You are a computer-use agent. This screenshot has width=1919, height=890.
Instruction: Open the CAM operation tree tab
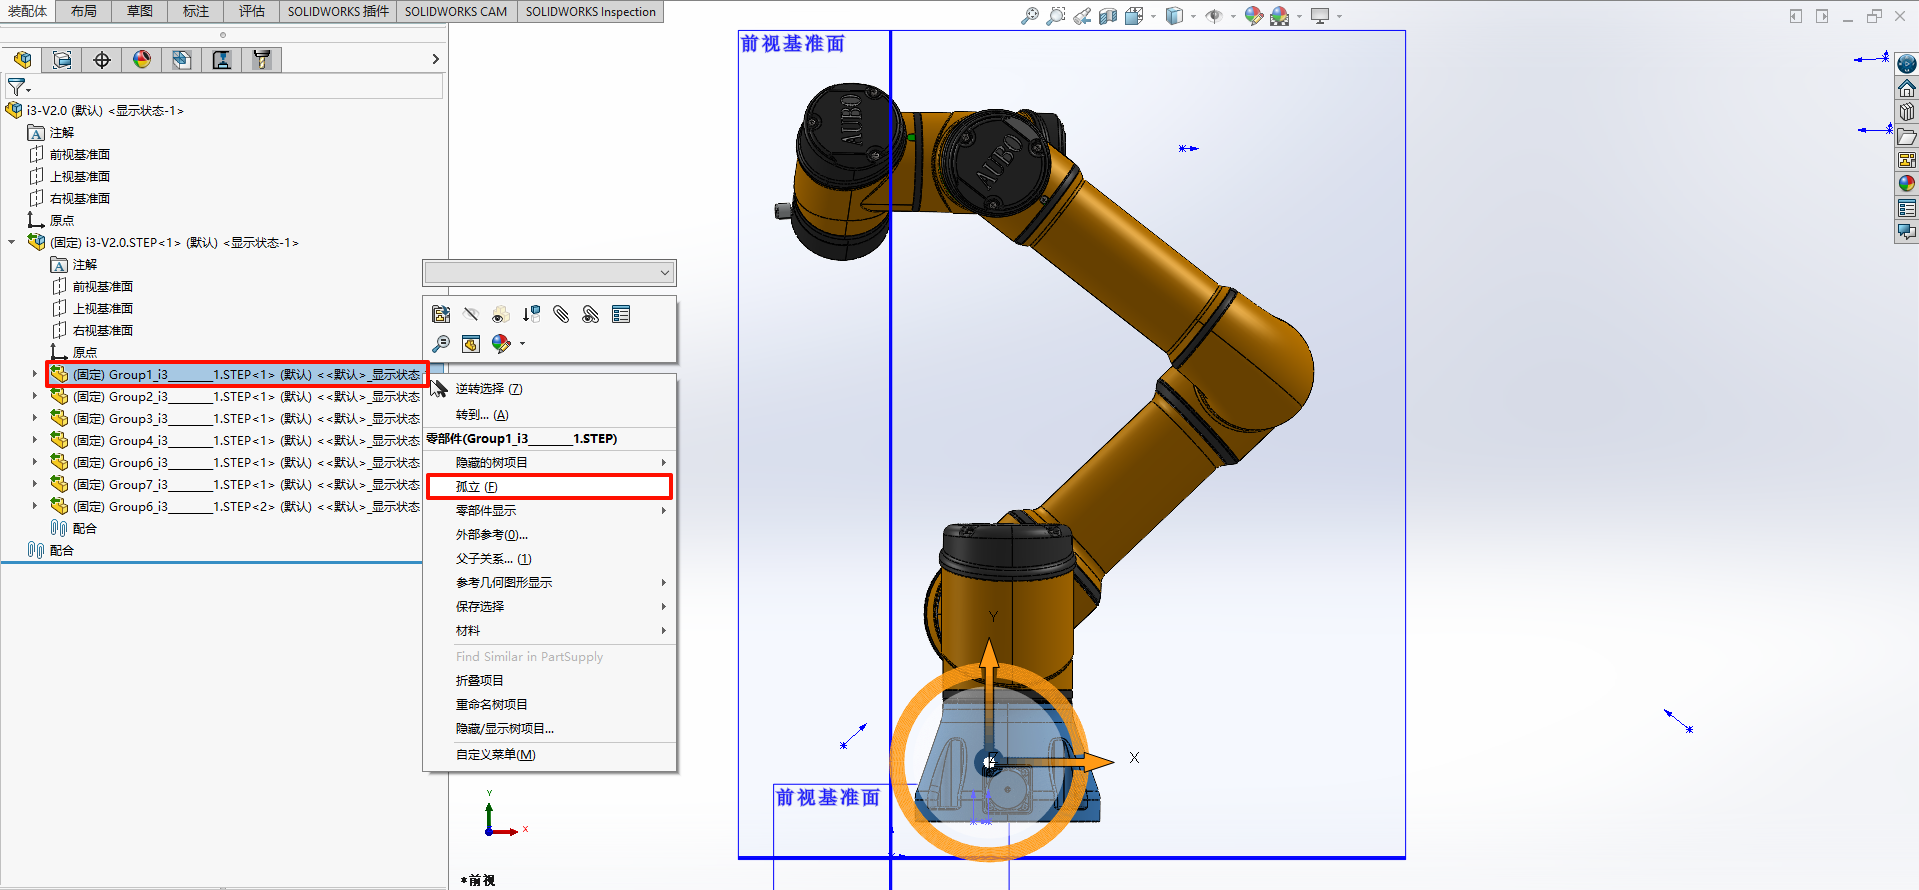[x=222, y=60]
